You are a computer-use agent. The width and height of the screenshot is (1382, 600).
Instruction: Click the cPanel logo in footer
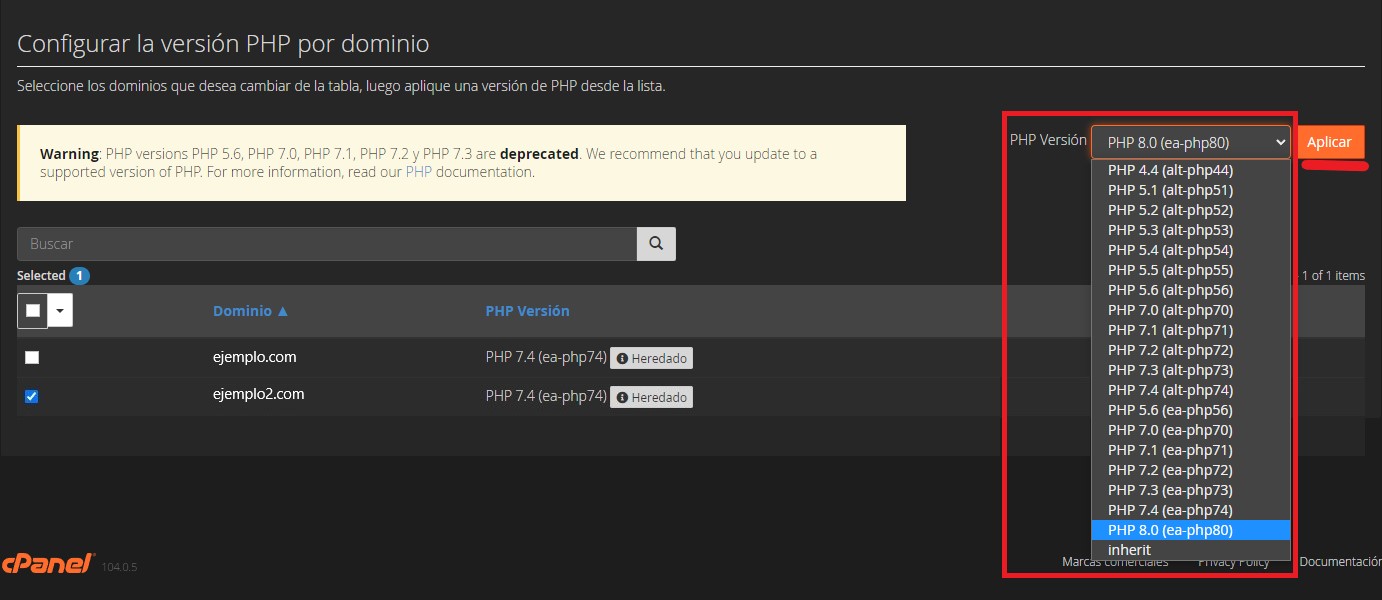pyautogui.click(x=48, y=563)
